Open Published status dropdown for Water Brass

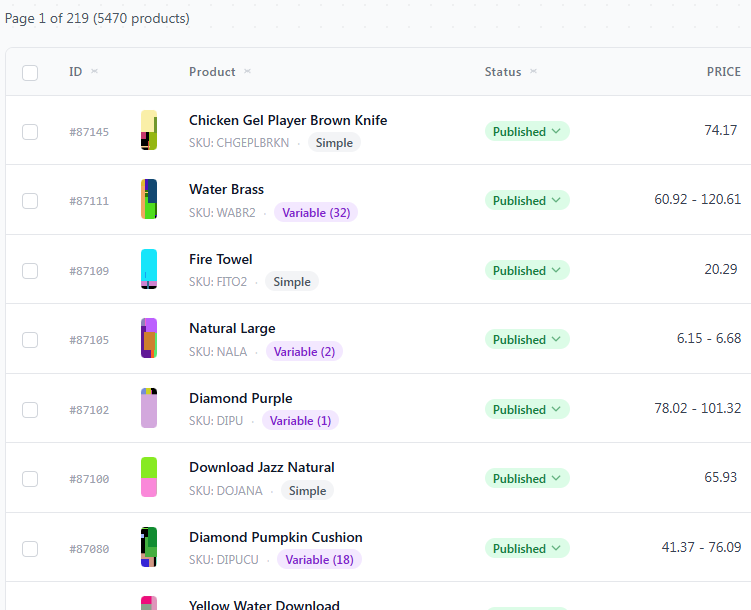(x=527, y=200)
